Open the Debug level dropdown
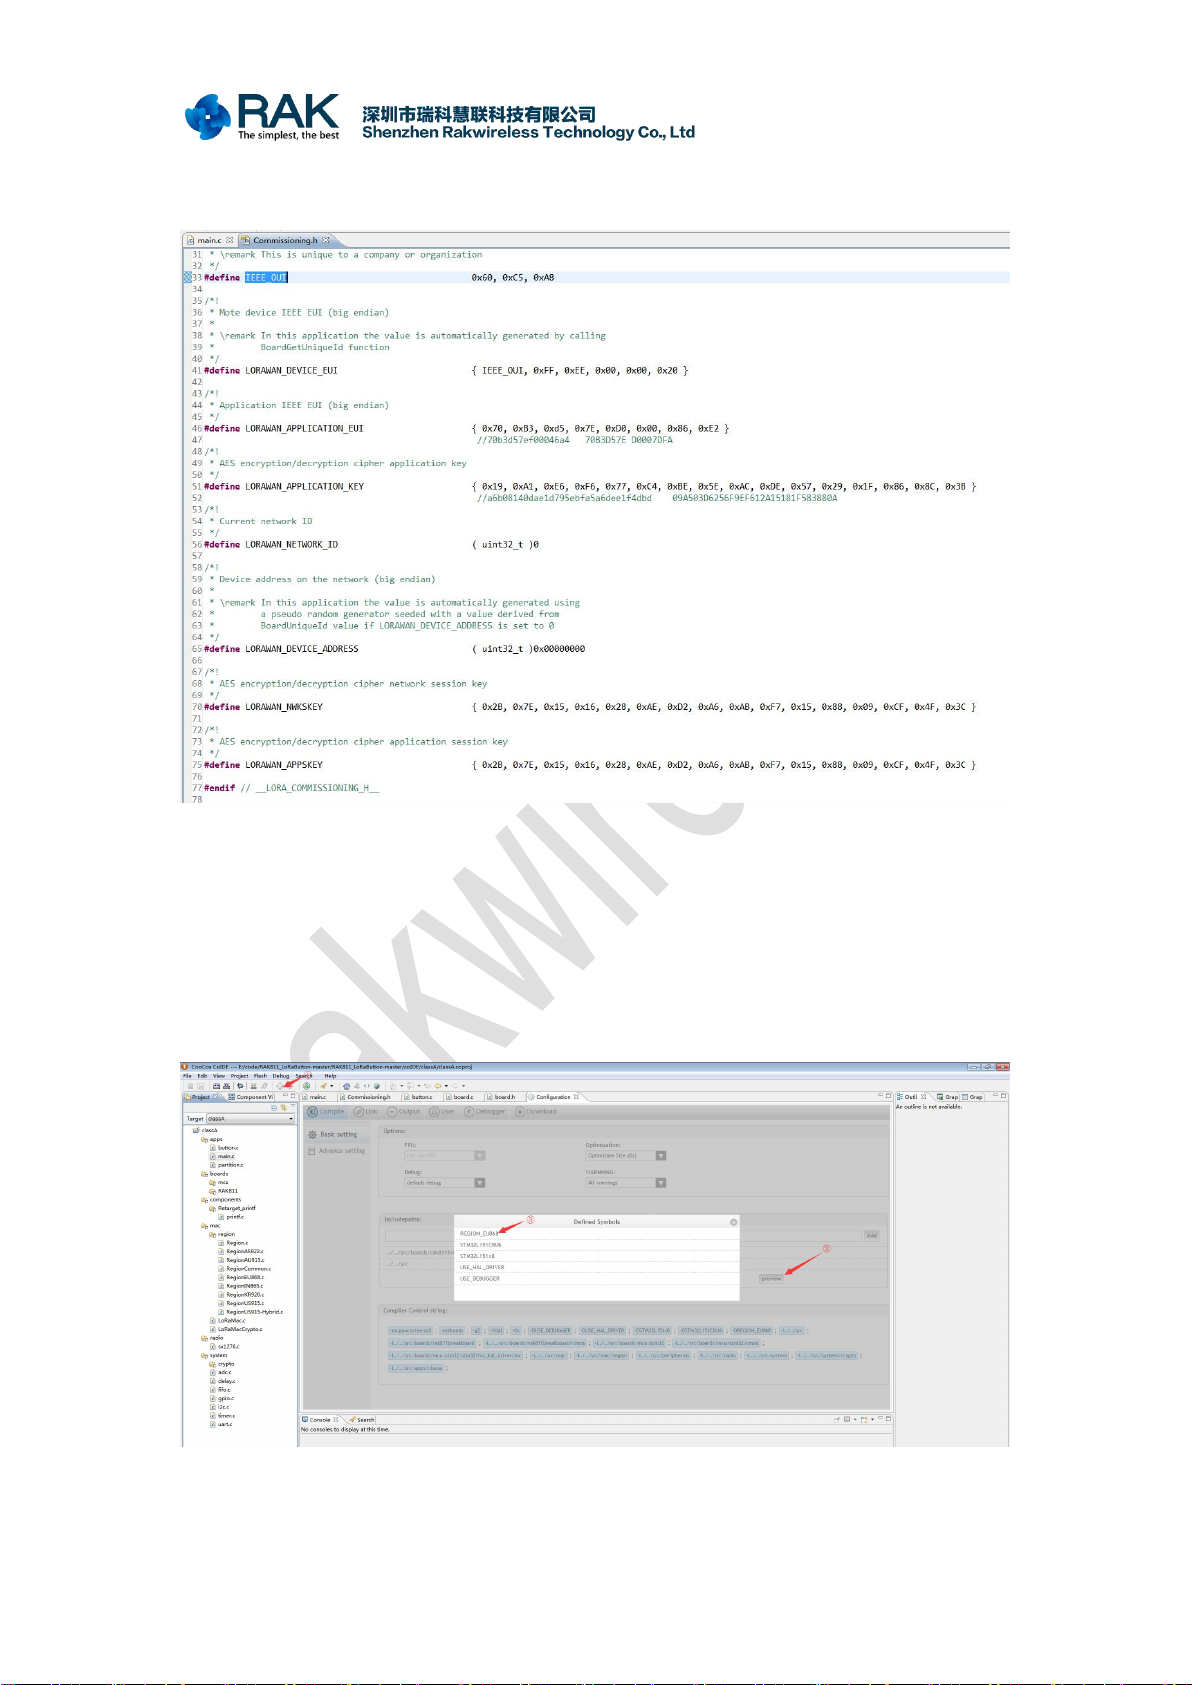Viewport: 1192px width, 1685px height. click(445, 1183)
